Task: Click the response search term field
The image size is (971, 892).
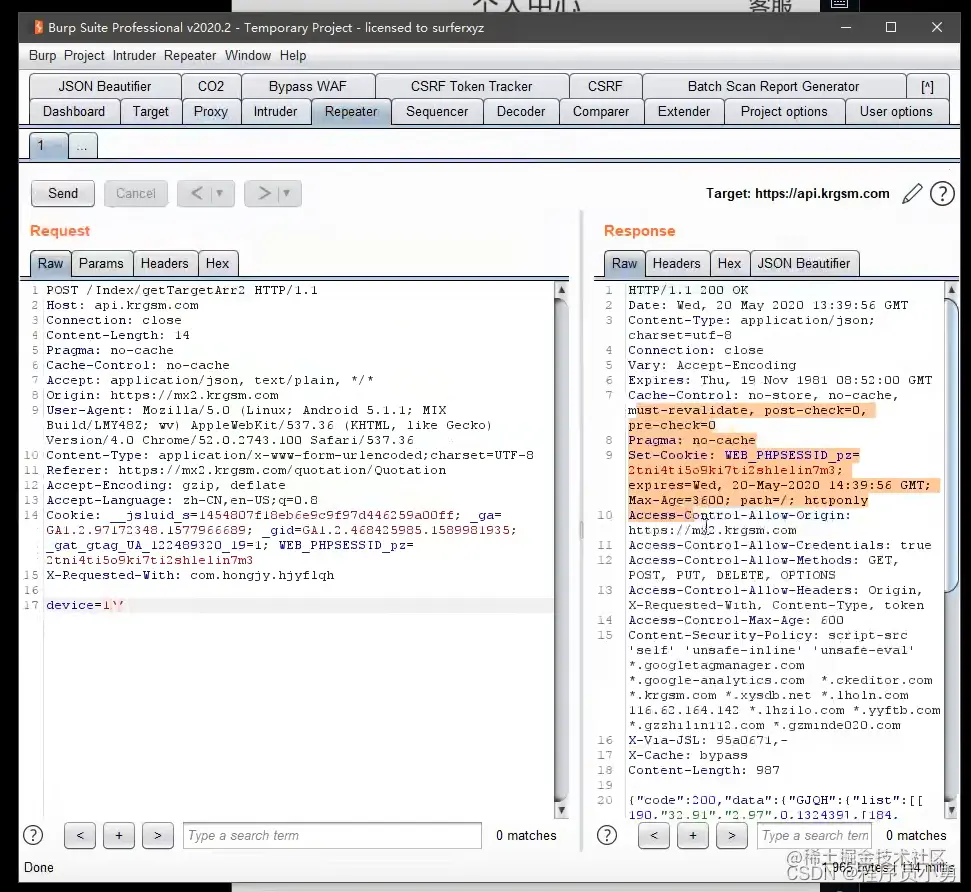Action: point(814,836)
